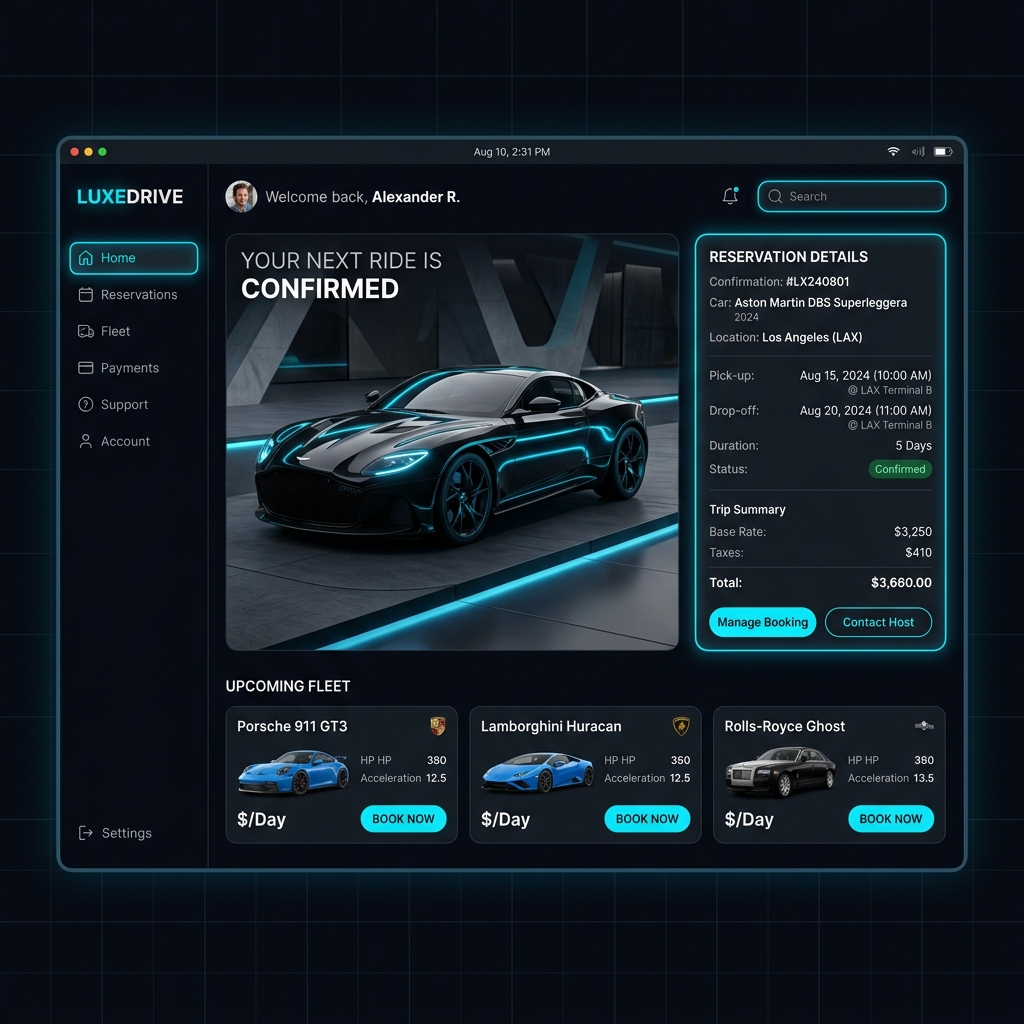Click pick-up date Aug 15, 2024
Screen dimensions: 1024x1024
pos(865,376)
